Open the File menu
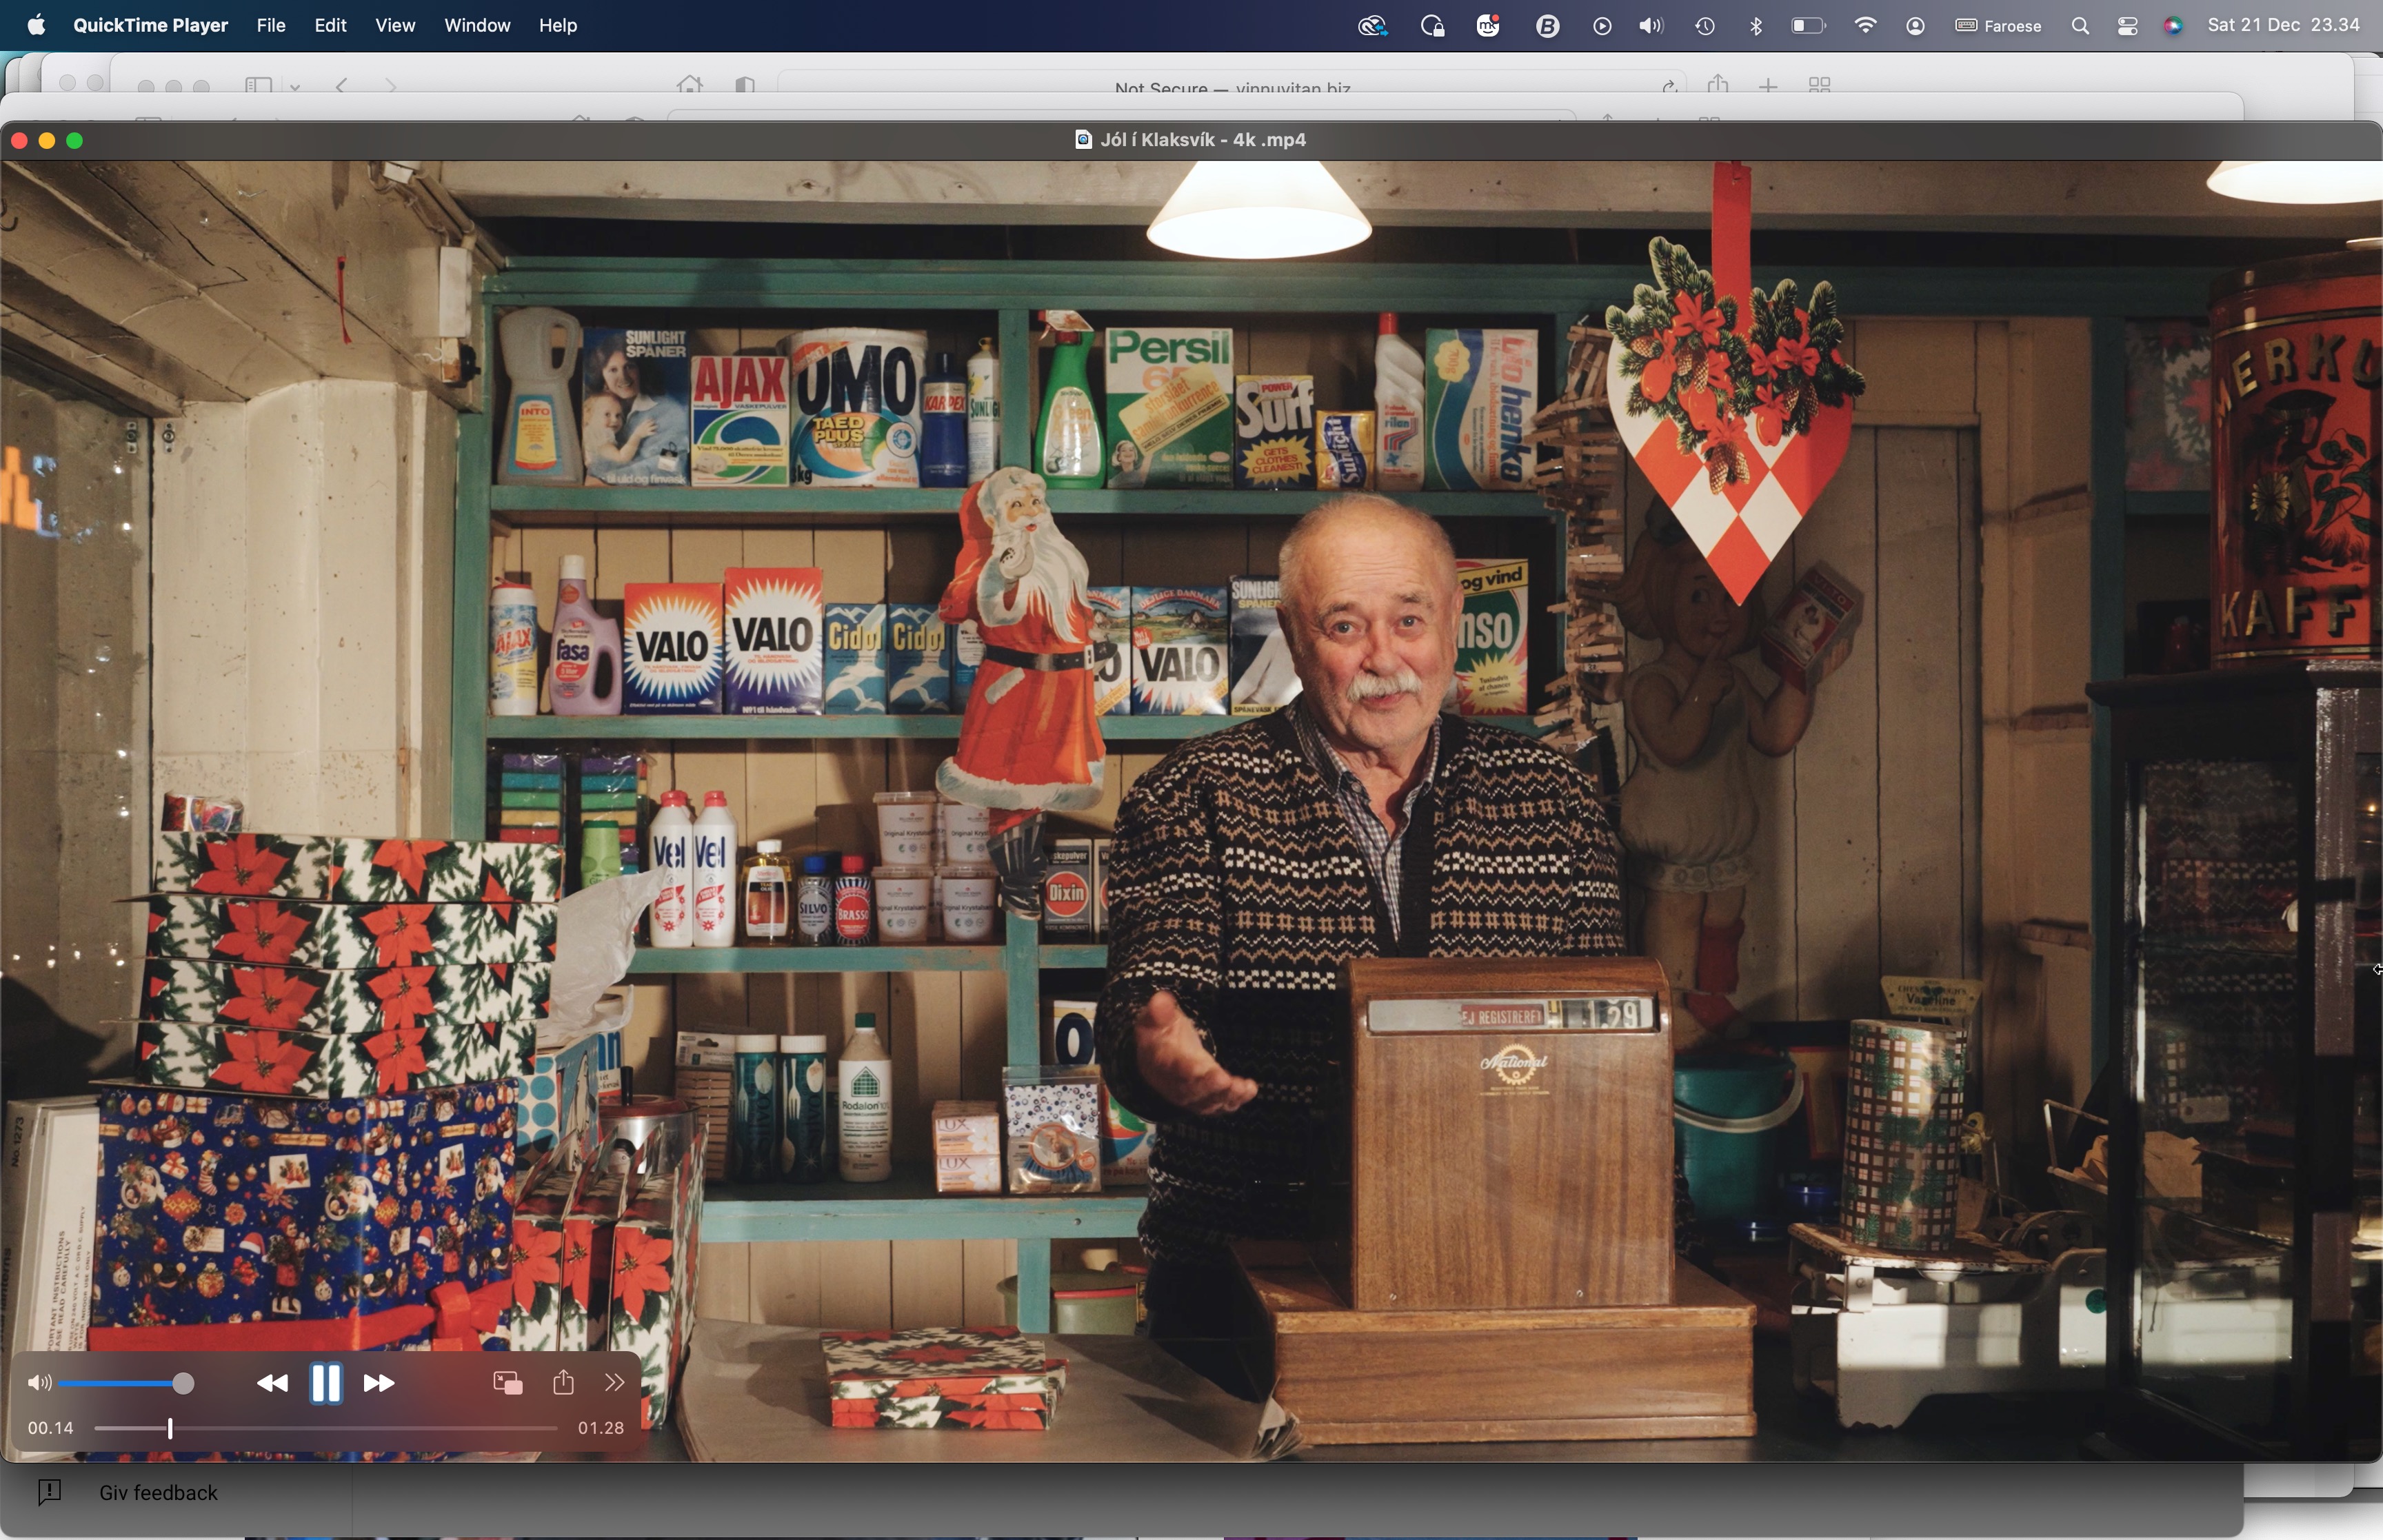This screenshot has width=2383, height=1540. coord(271,26)
